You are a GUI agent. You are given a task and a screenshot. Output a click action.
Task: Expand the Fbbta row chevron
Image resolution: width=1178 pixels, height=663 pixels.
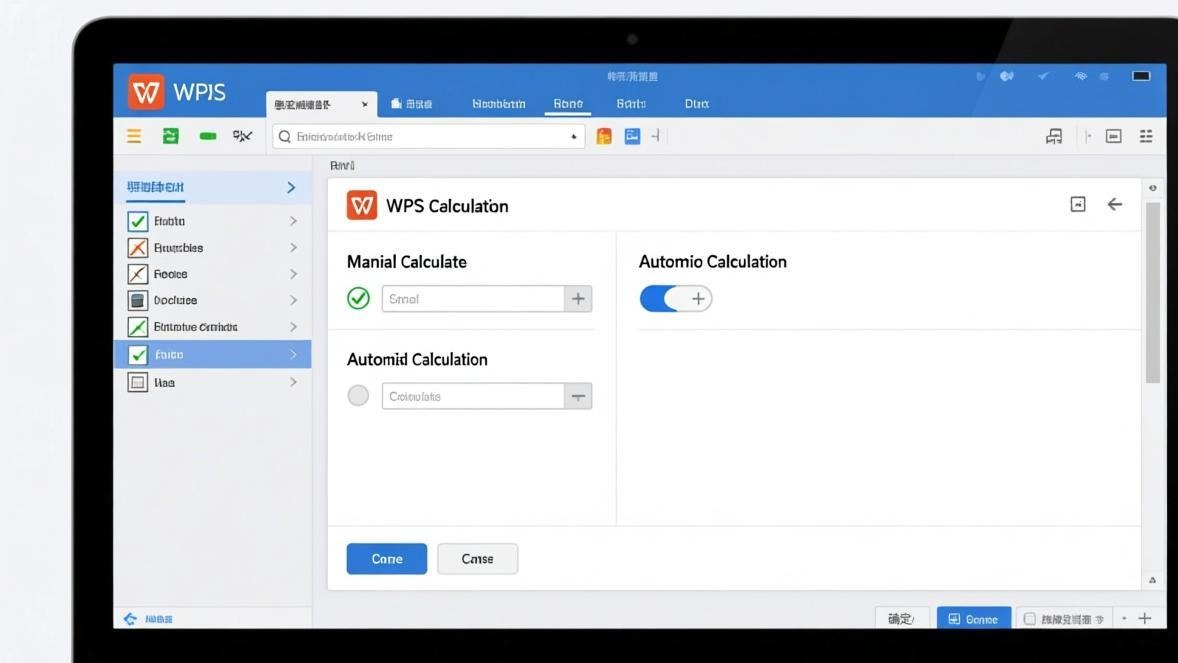tap(294, 221)
